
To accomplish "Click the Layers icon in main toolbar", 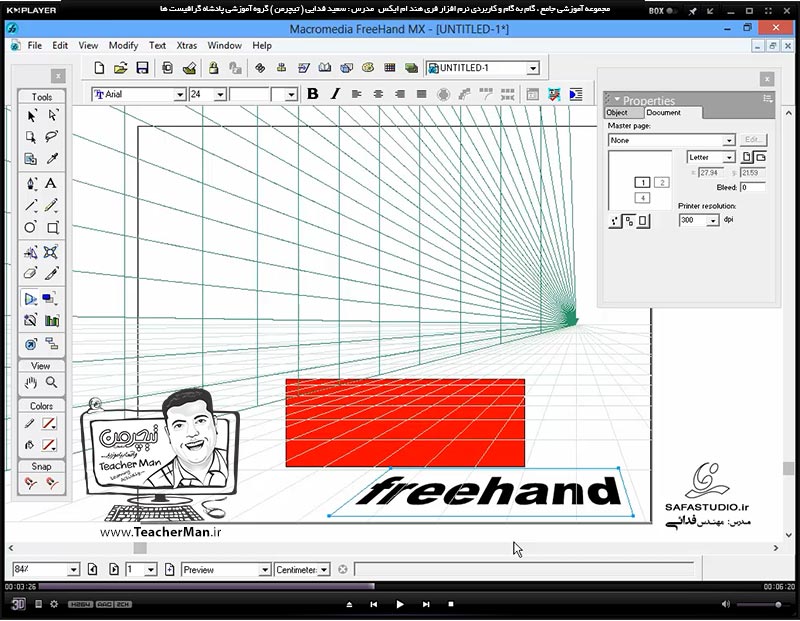I will point(411,68).
